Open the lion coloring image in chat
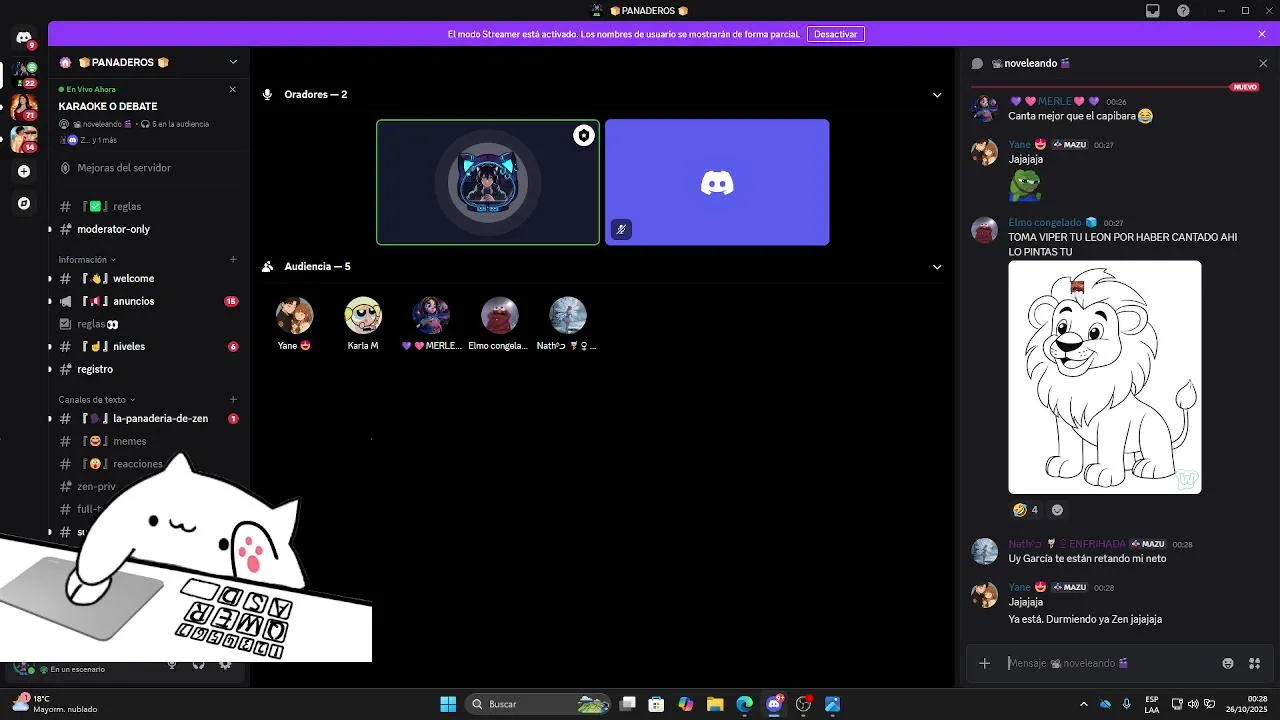This screenshot has height=720, width=1280. 1105,377
